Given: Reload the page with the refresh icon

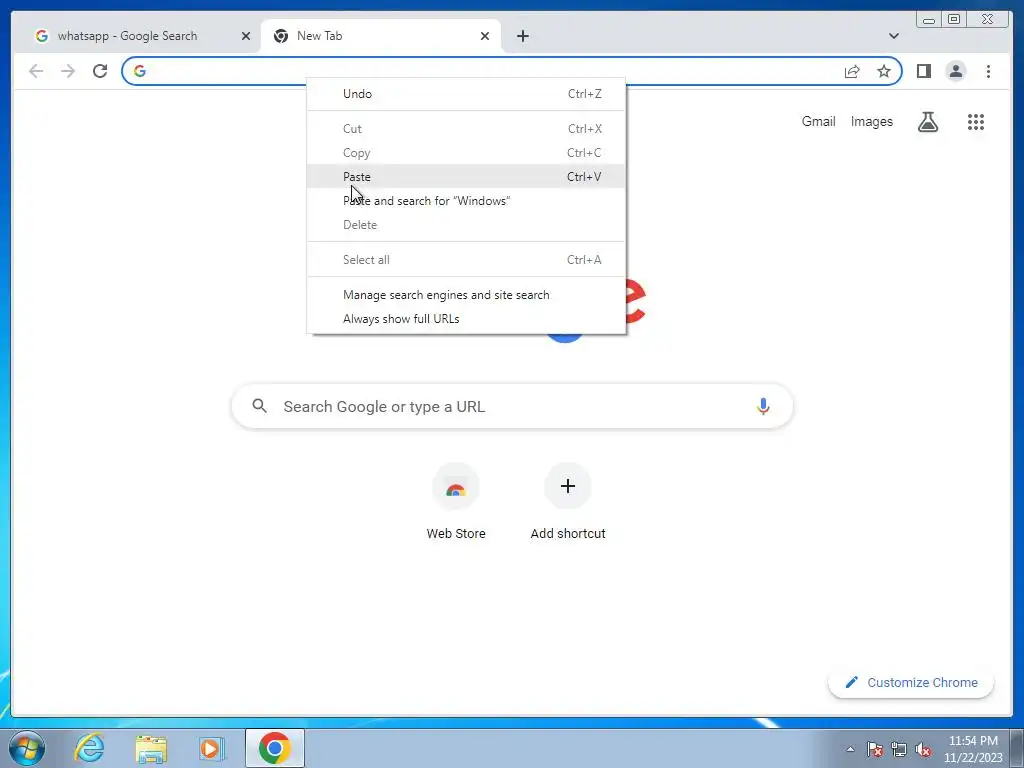Looking at the screenshot, I should (100, 71).
